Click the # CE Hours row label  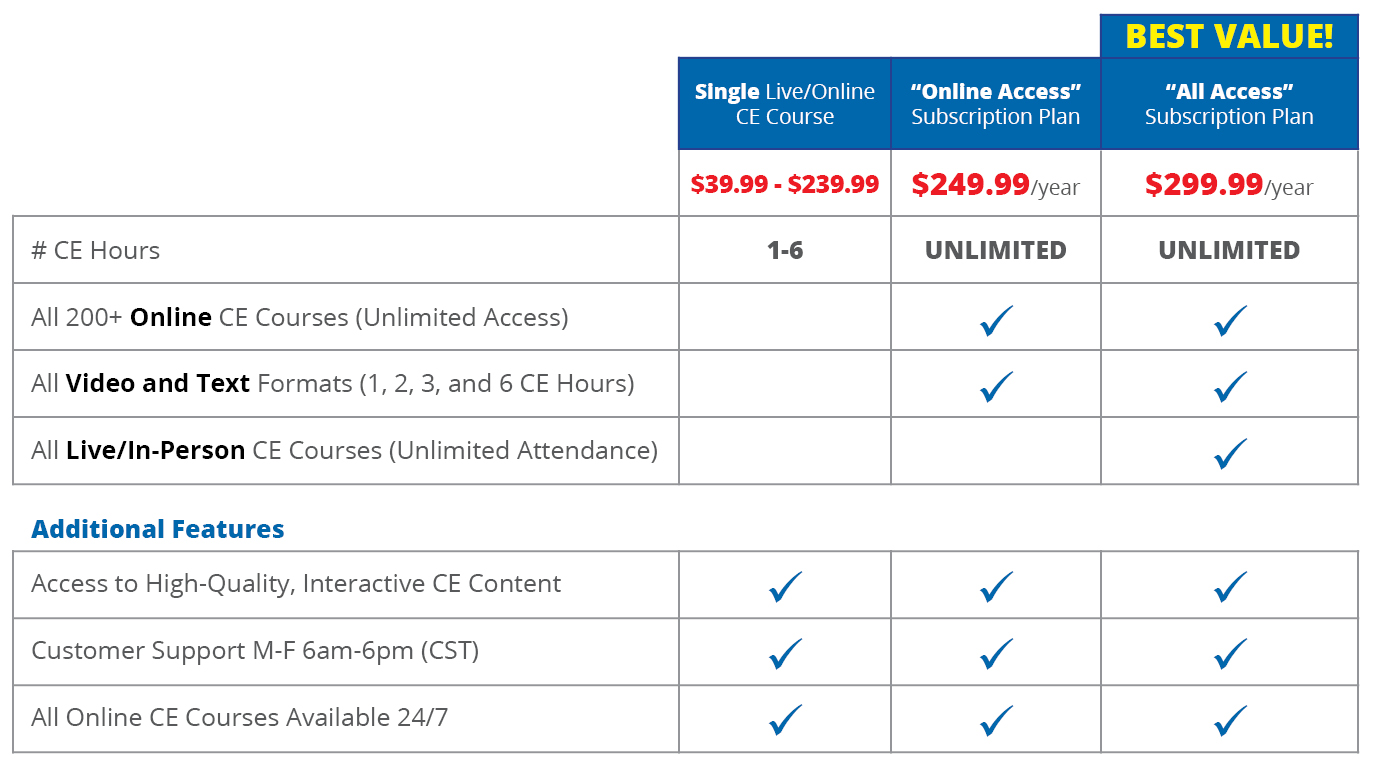click(96, 250)
